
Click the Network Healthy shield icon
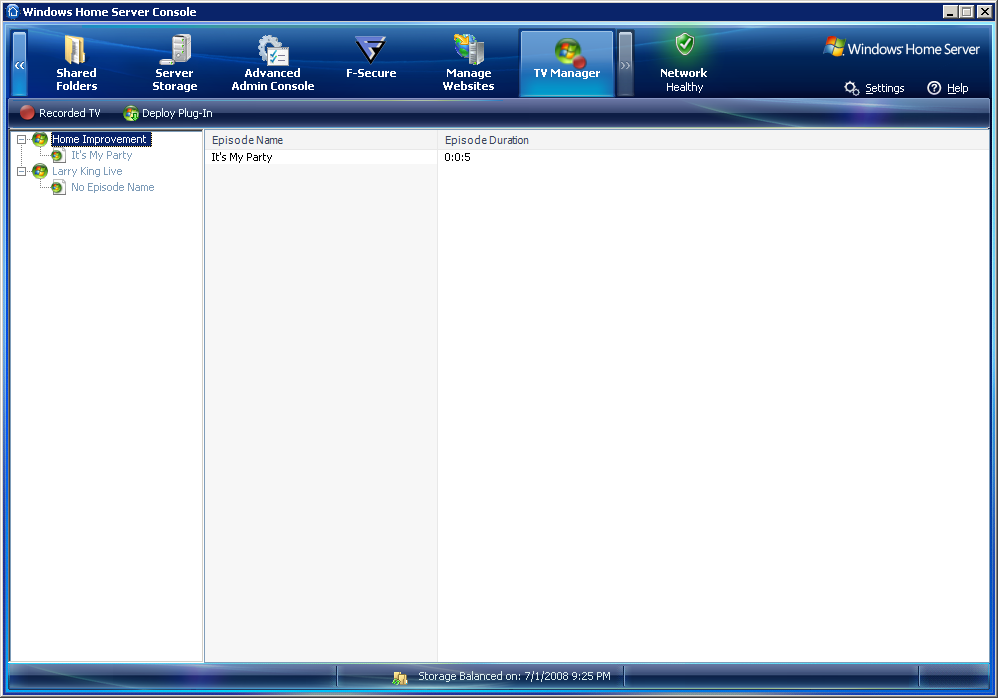[x=685, y=44]
